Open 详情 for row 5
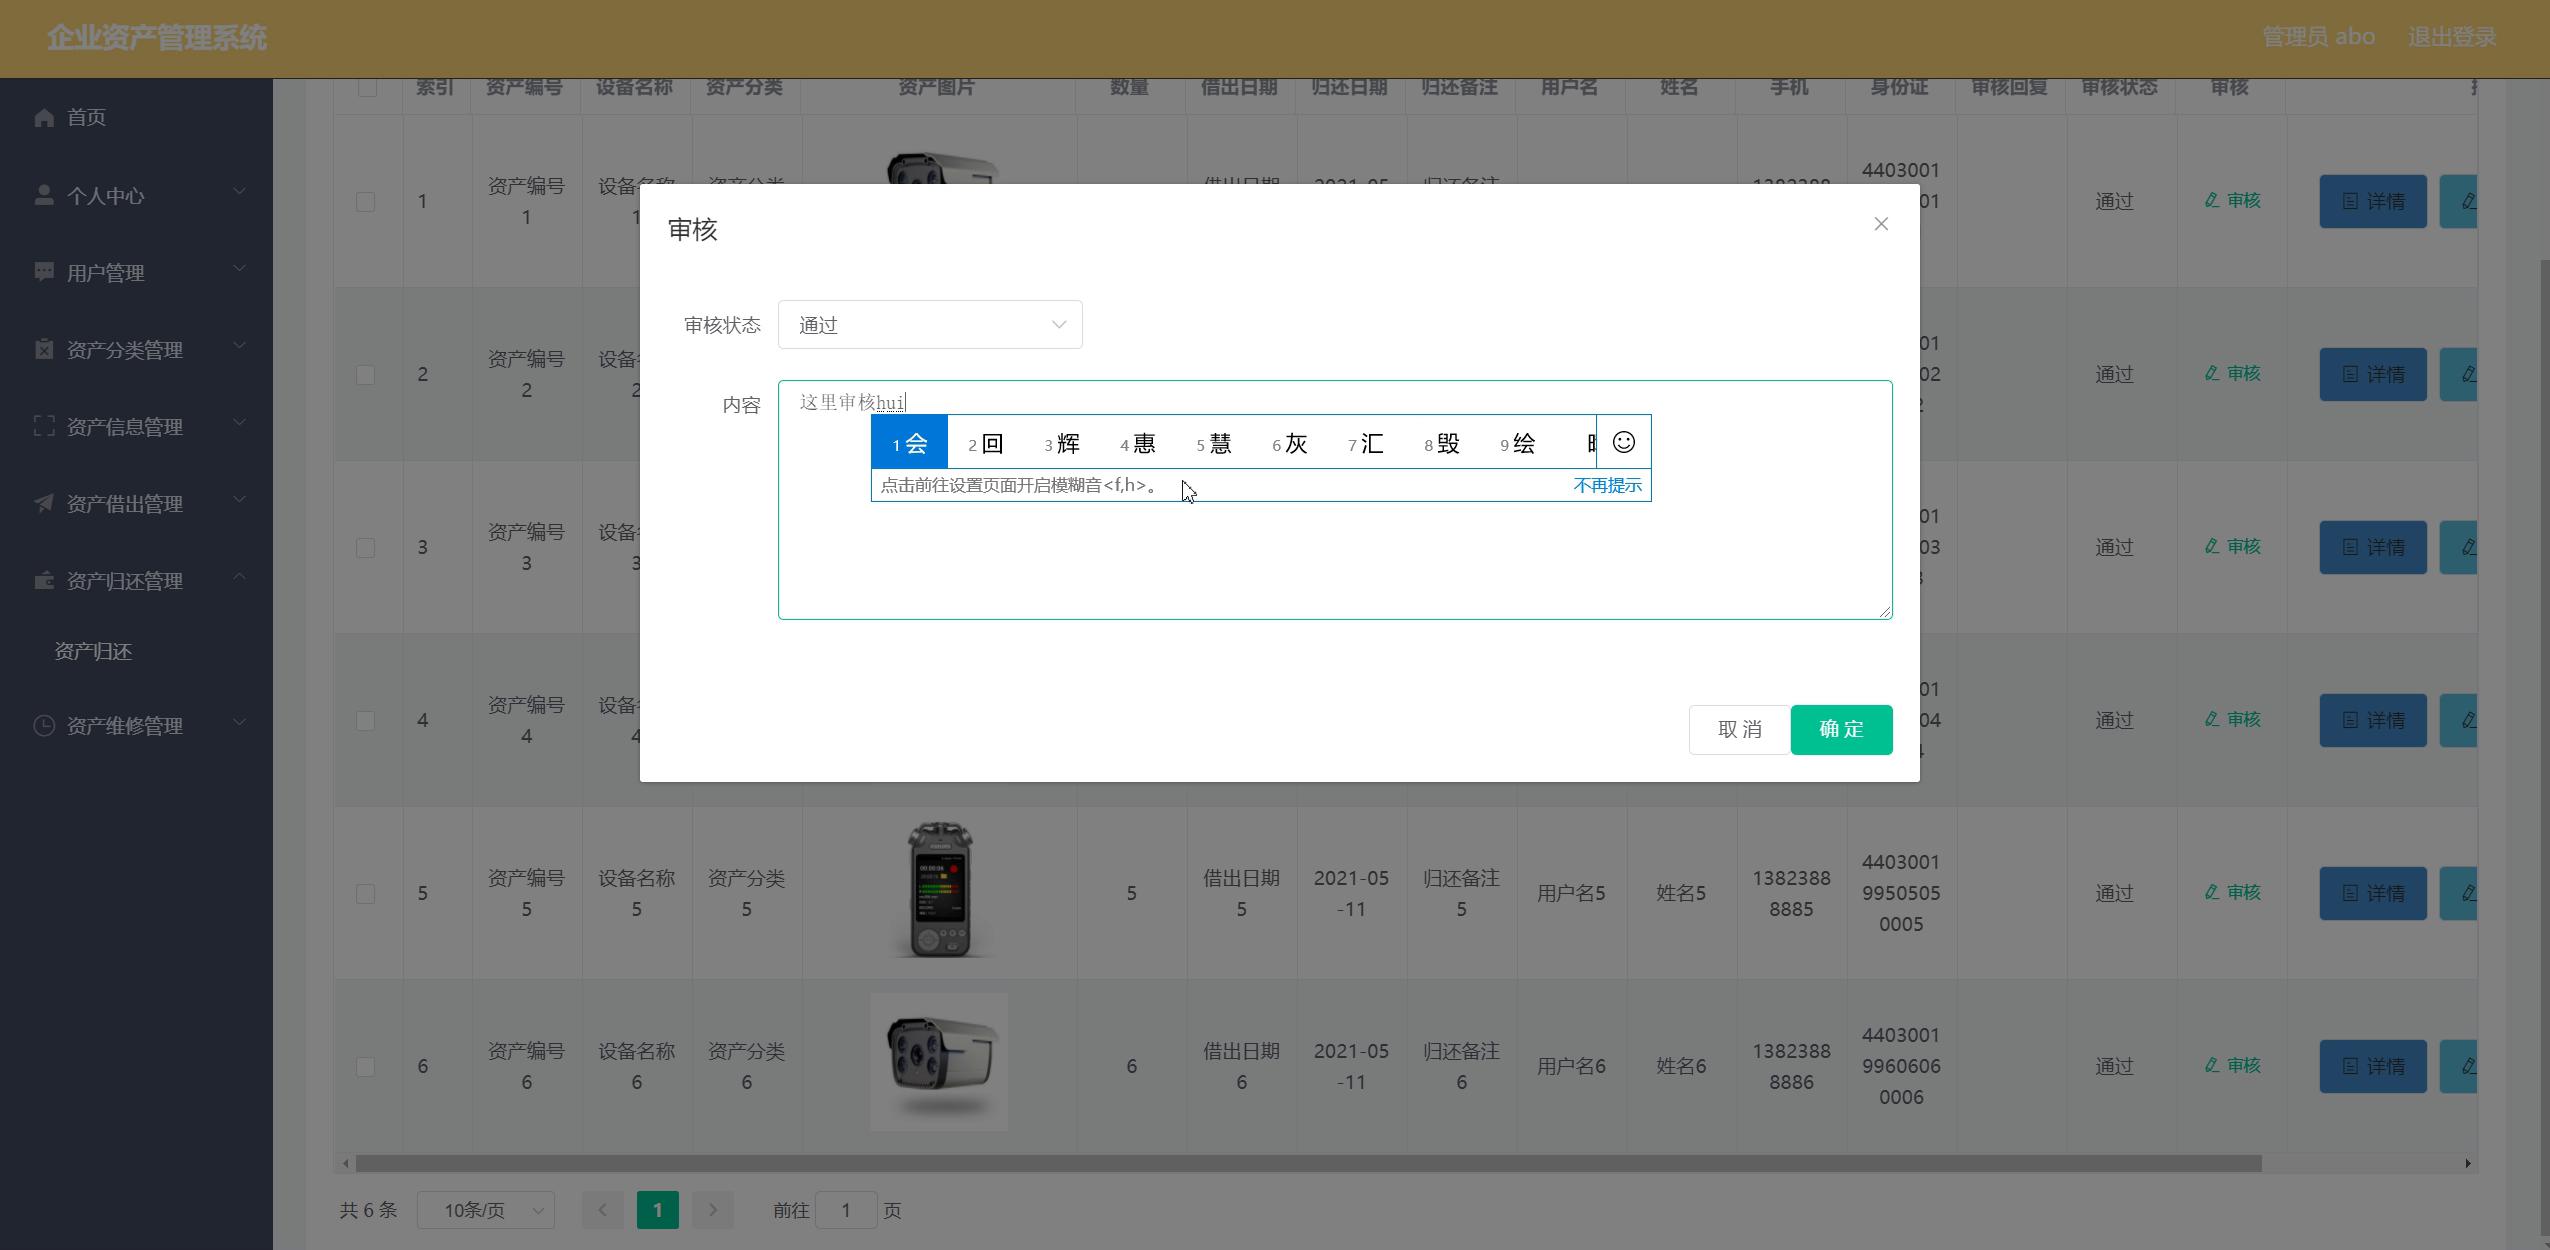2550x1250 pixels. [x=2372, y=893]
